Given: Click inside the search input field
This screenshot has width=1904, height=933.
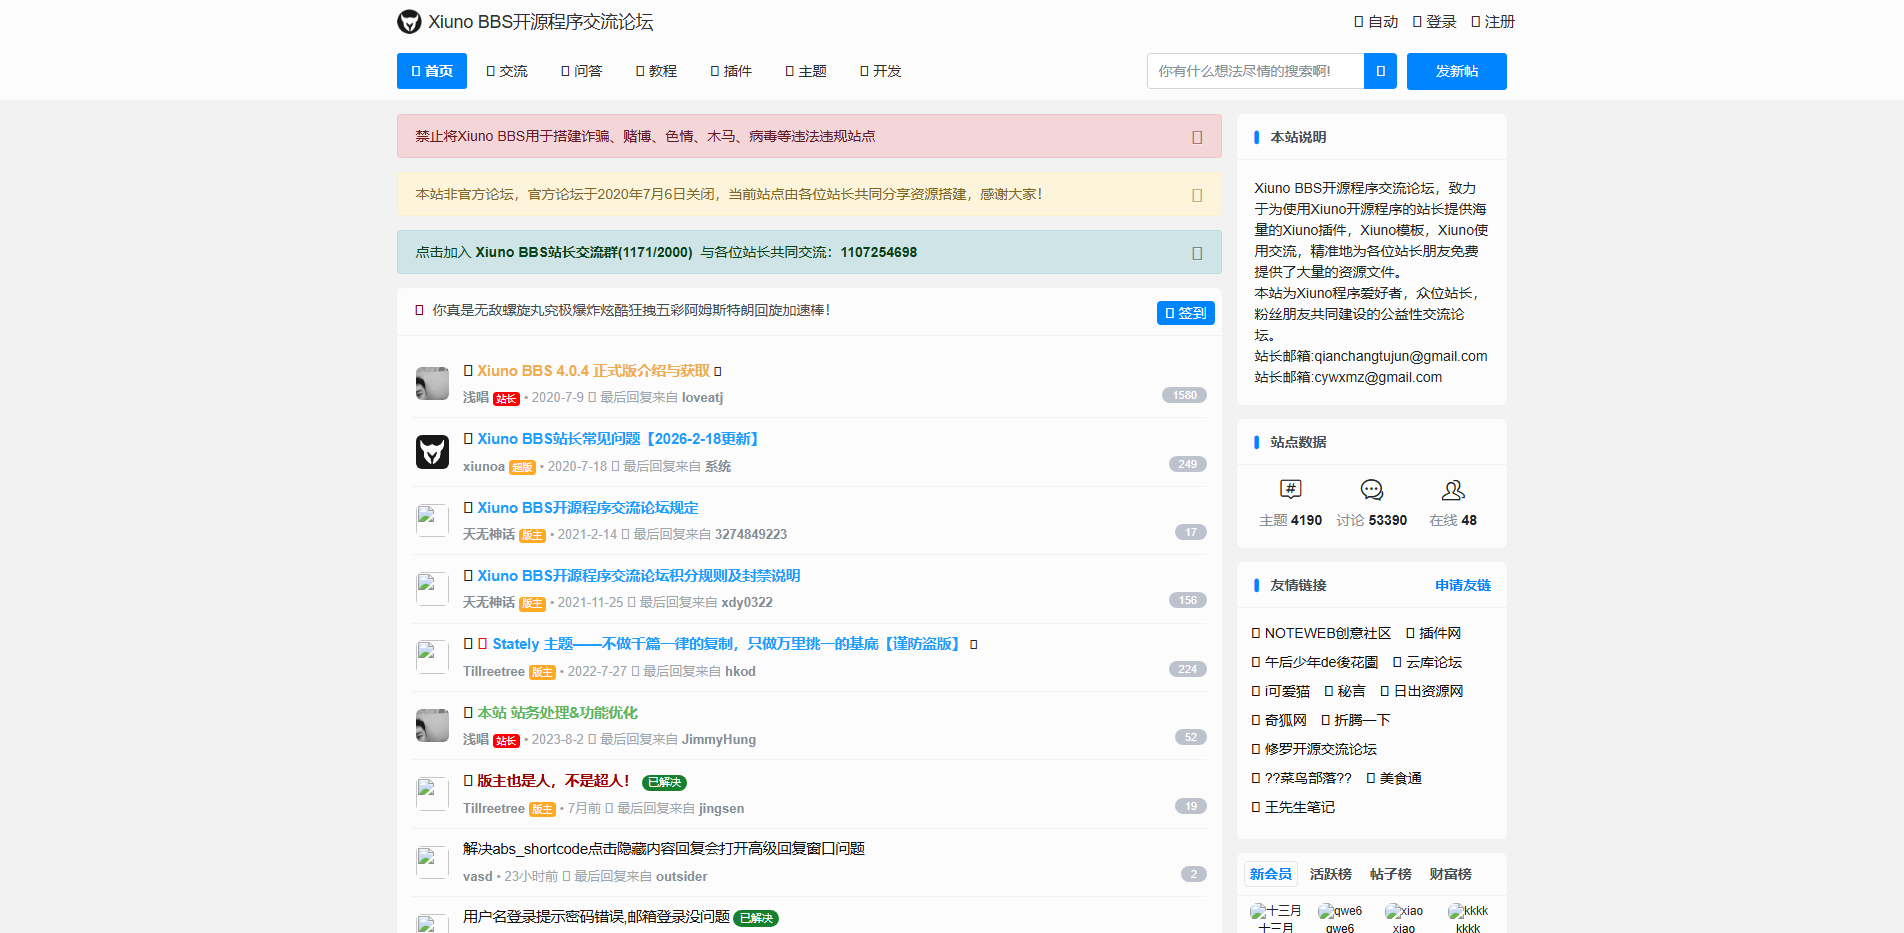Looking at the screenshot, I should pos(1255,71).
